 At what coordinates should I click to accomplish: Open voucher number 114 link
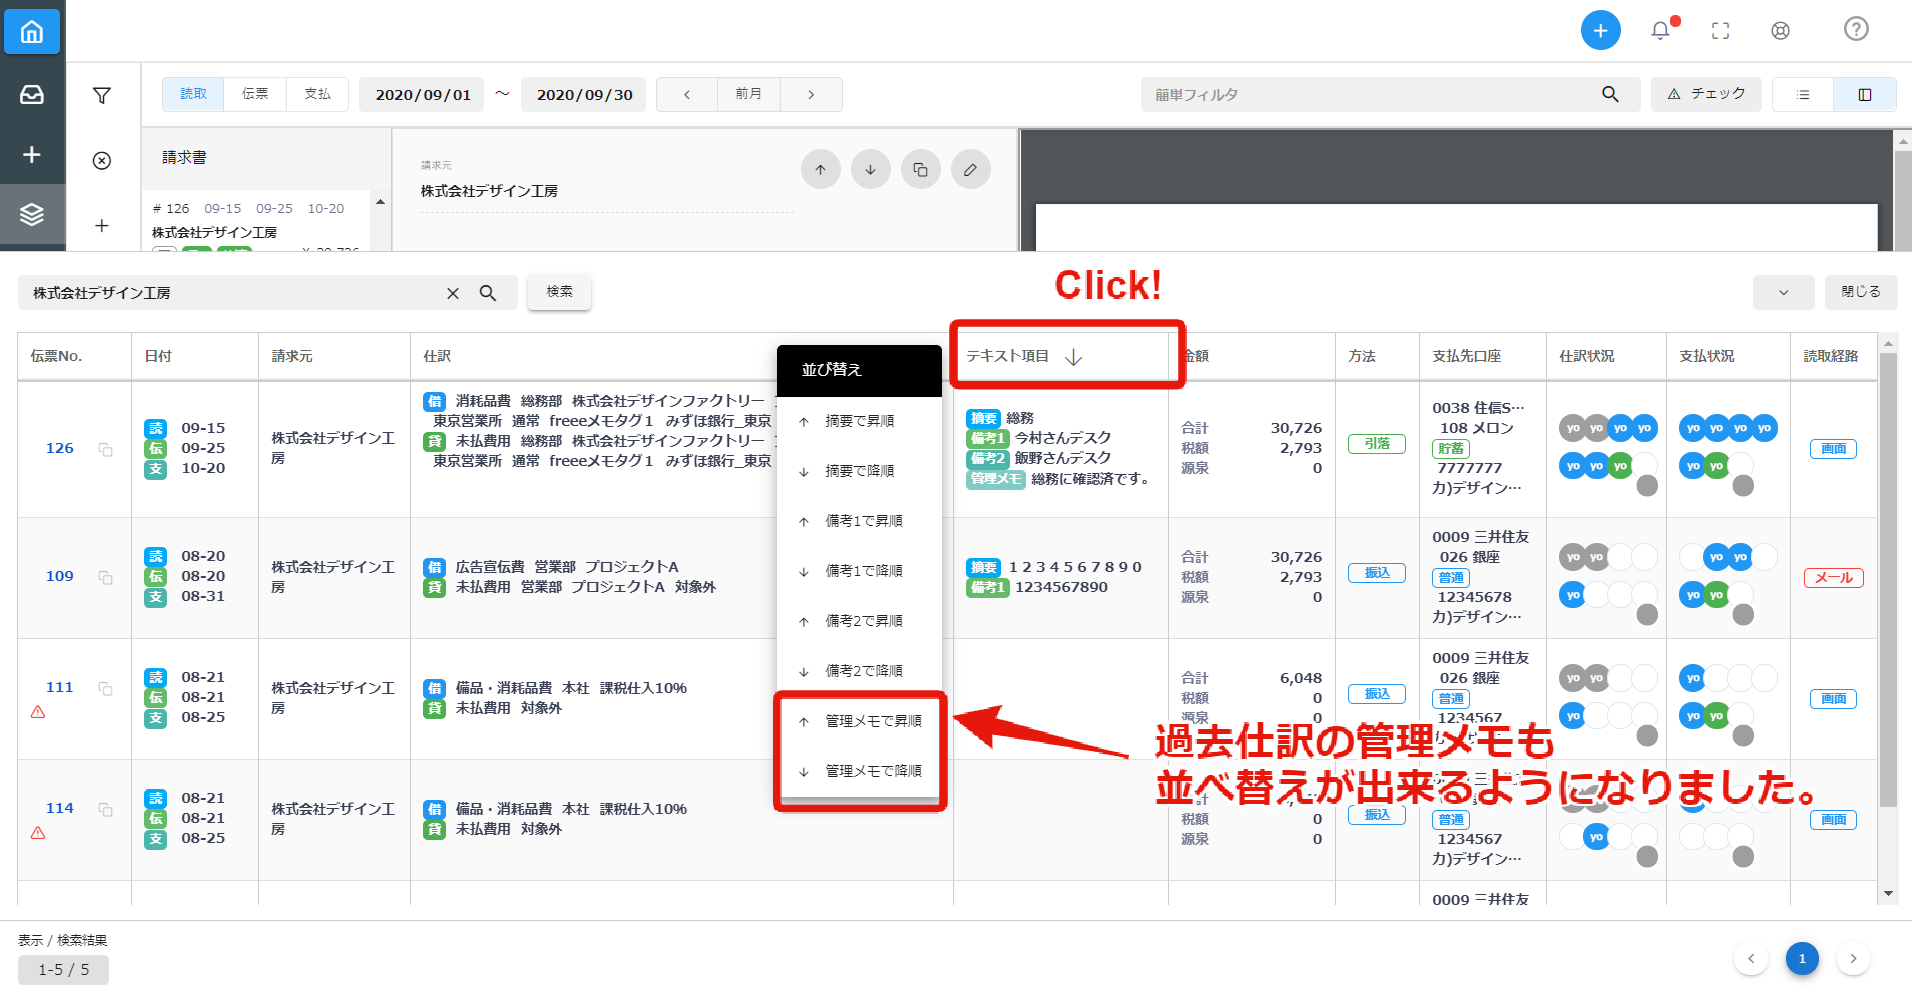tap(60, 808)
